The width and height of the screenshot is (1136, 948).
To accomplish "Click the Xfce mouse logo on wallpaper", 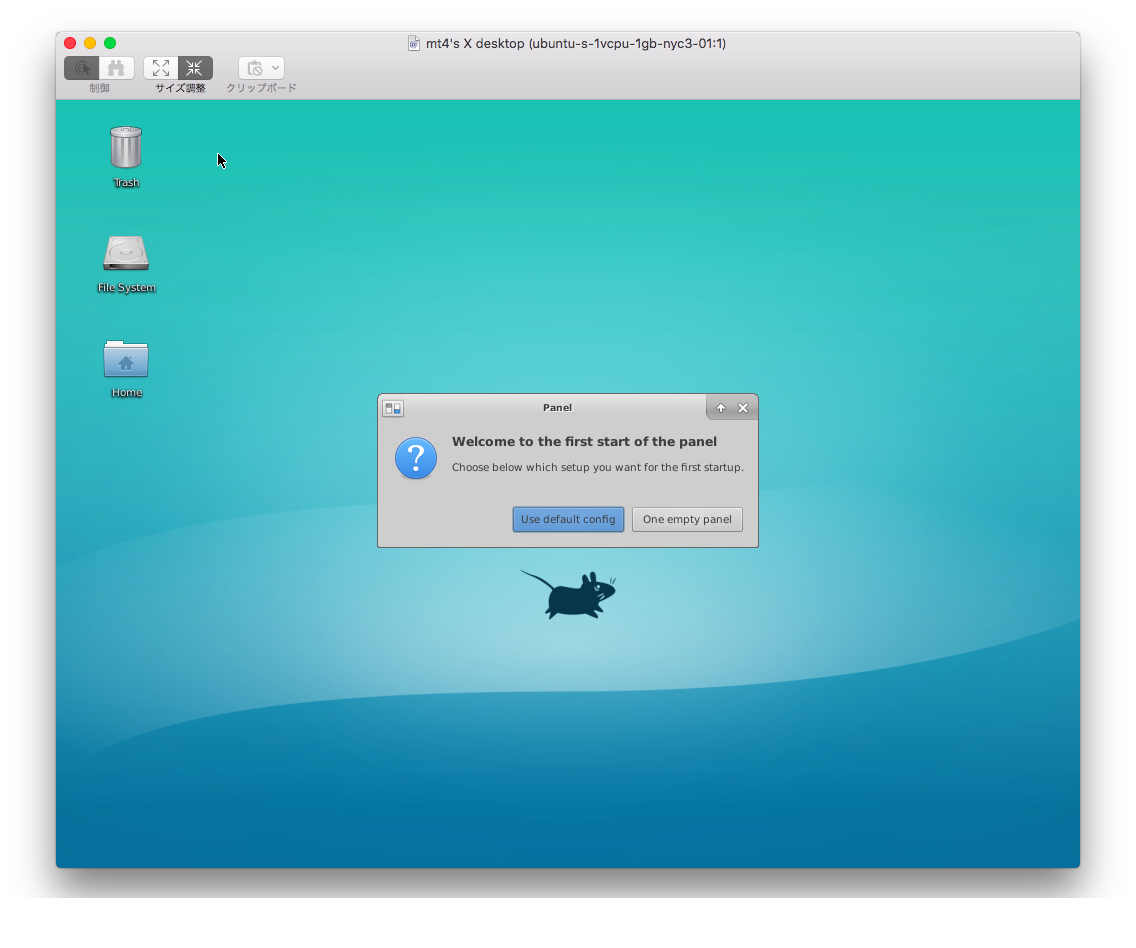I will coord(569,595).
